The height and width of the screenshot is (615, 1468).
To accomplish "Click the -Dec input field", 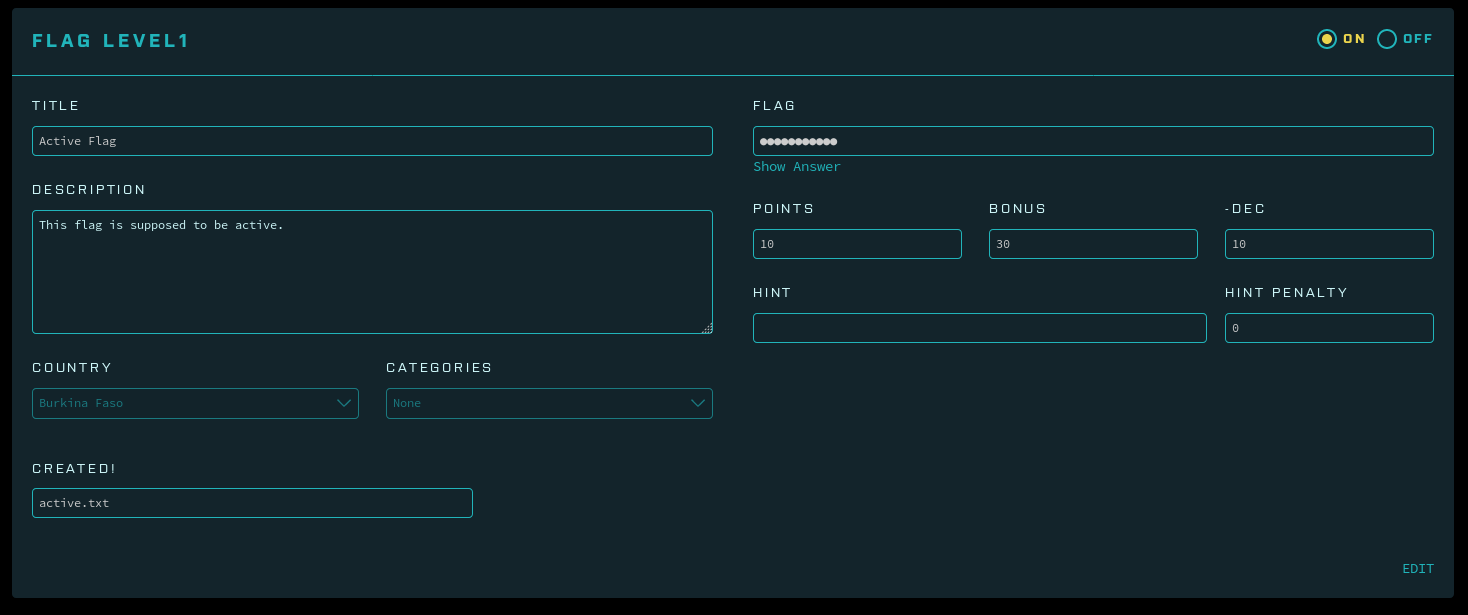I will [1329, 244].
